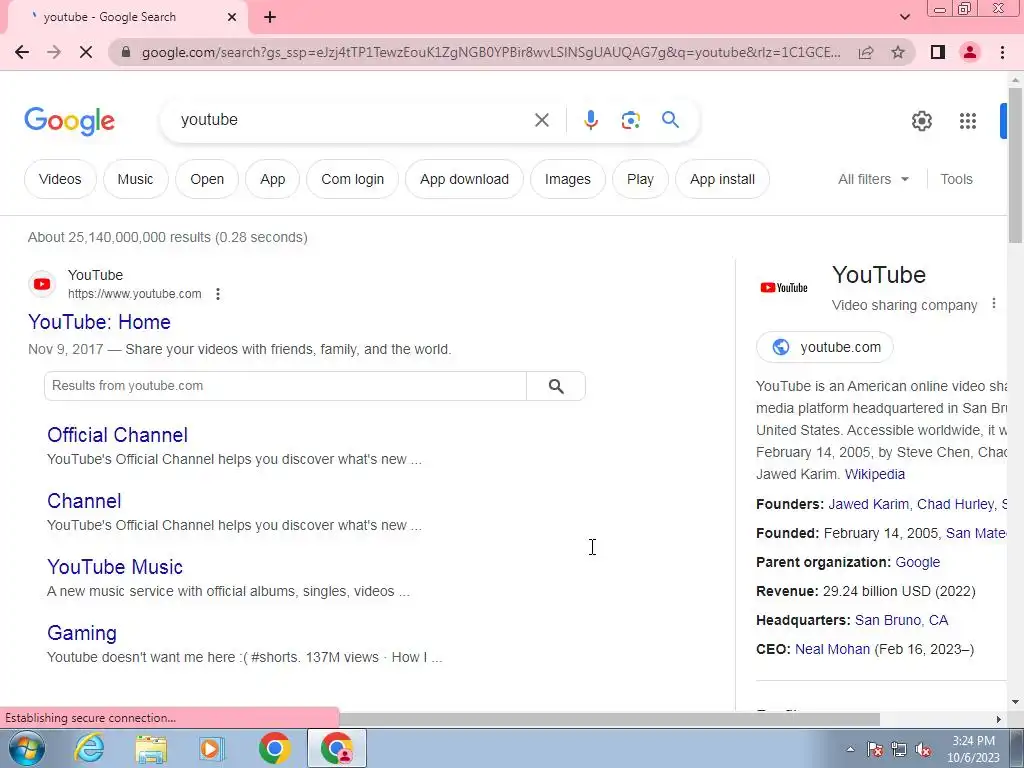Click the forward navigation arrow
The height and width of the screenshot is (768, 1024).
click(x=54, y=52)
